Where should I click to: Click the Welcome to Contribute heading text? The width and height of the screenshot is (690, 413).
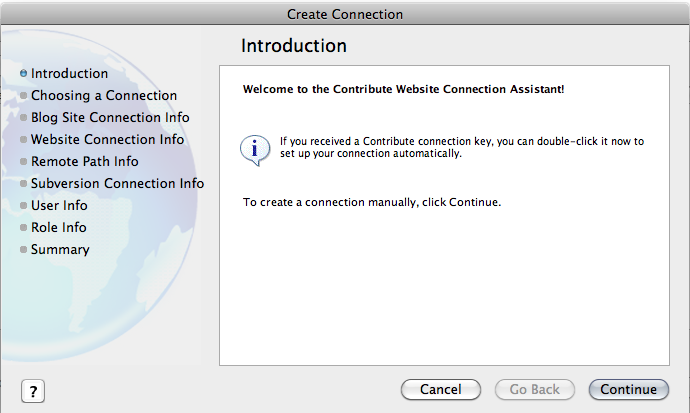click(404, 89)
